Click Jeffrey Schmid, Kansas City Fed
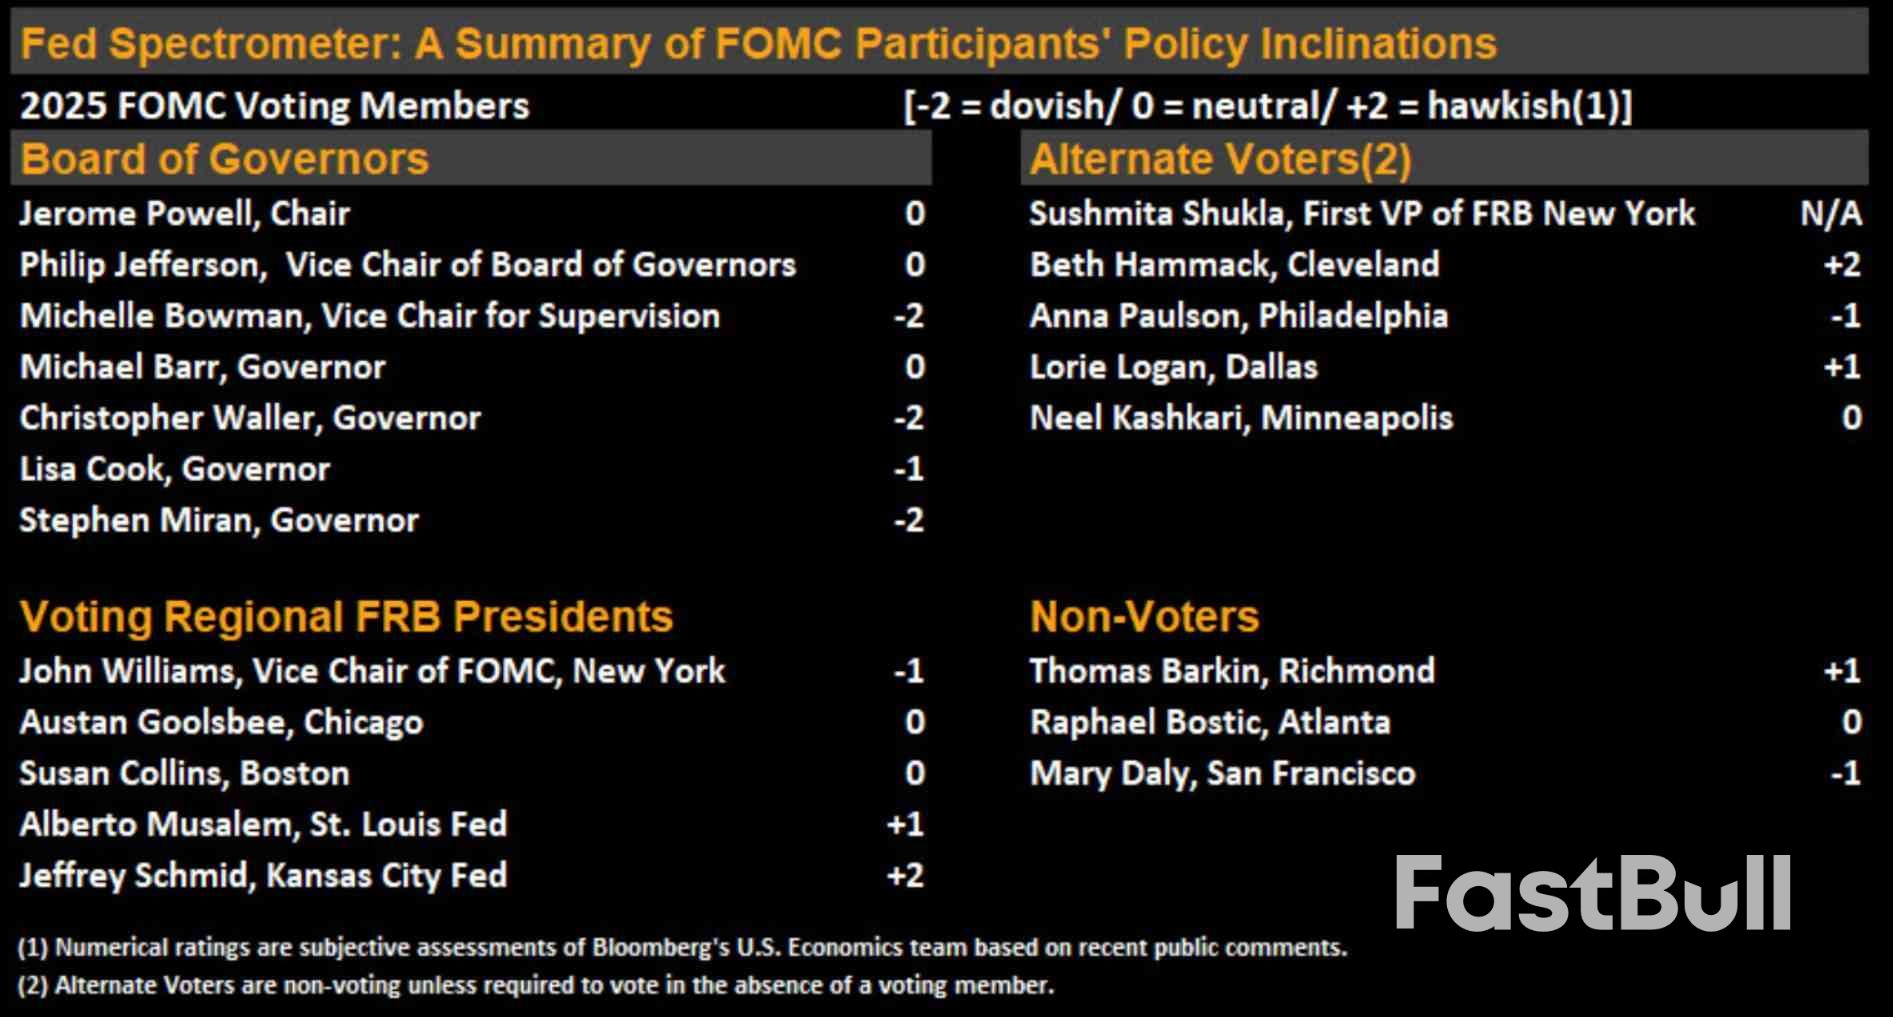Viewport: 1893px width, 1017px height. [263, 875]
